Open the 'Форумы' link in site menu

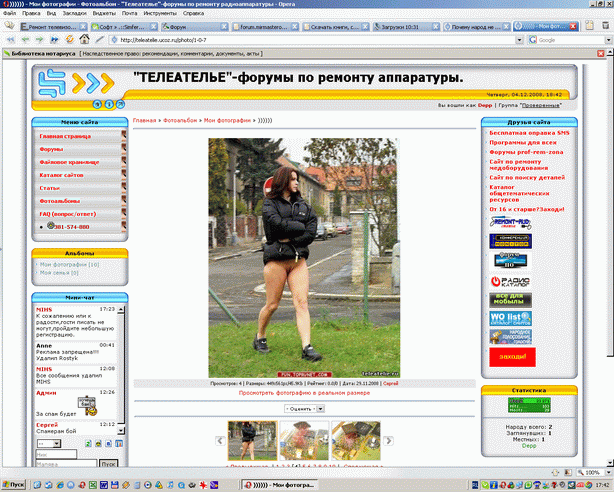click(x=51, y=148)
